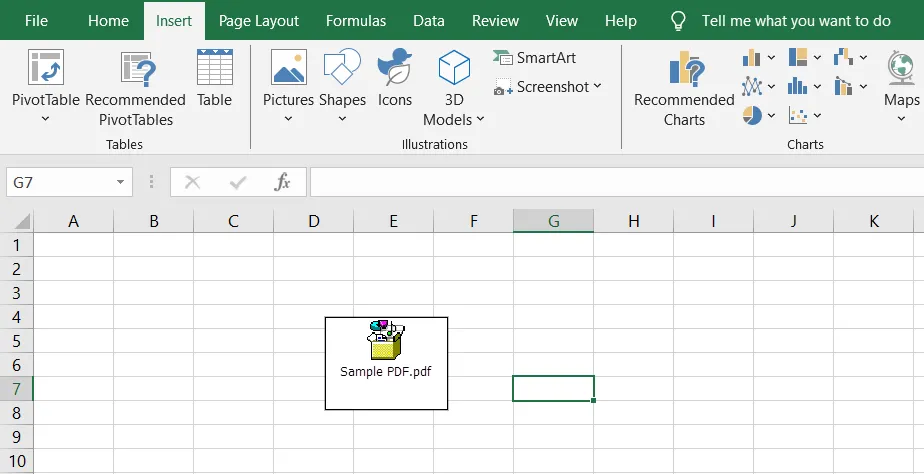Click the hierarchy treemap chart icon
924x474 pixels.
[x=797, y=57]
